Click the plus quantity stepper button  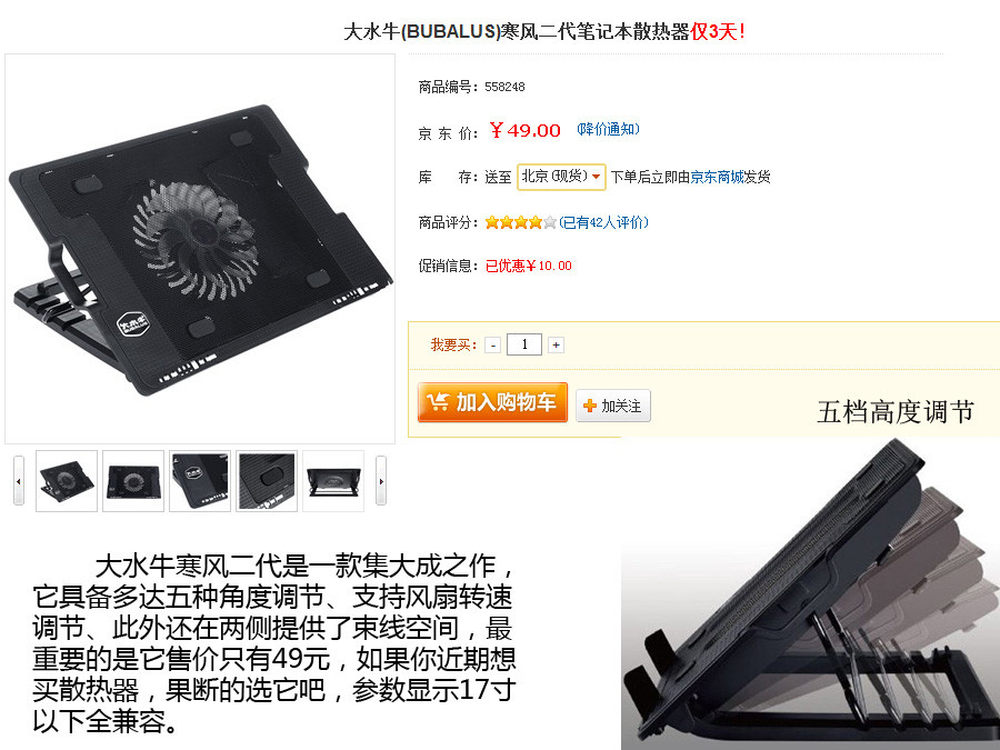556,345
